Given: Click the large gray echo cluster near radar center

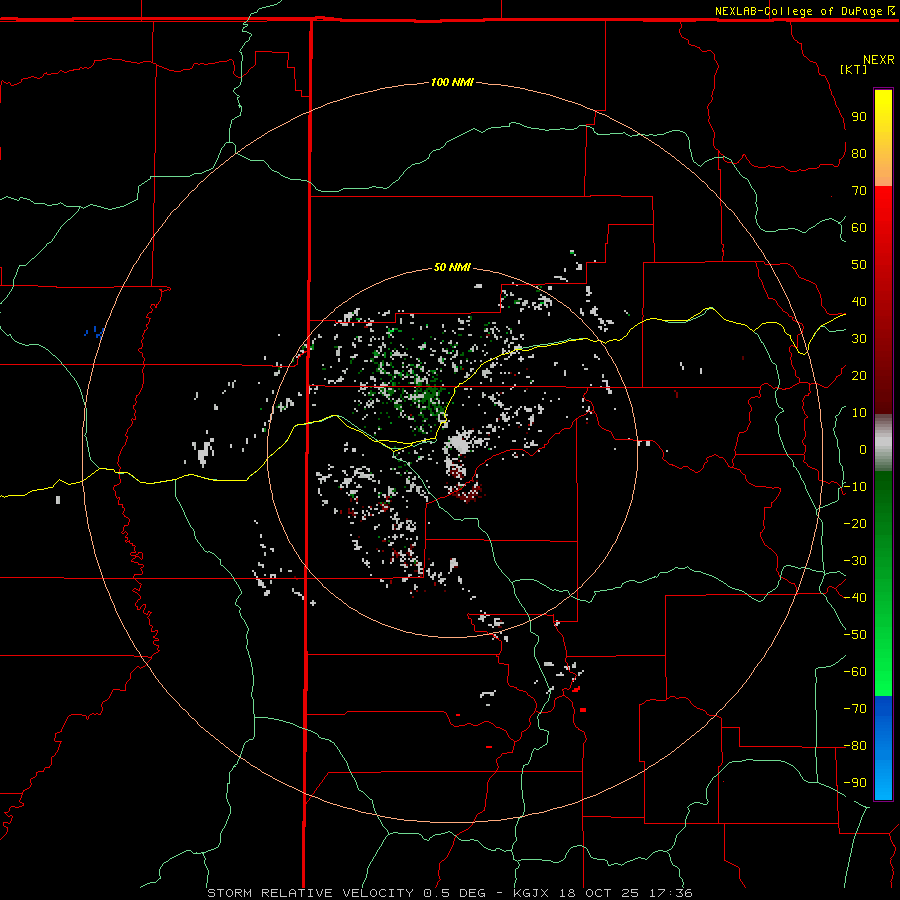Looking at the screenshot, I should click(x=459, y=443).
